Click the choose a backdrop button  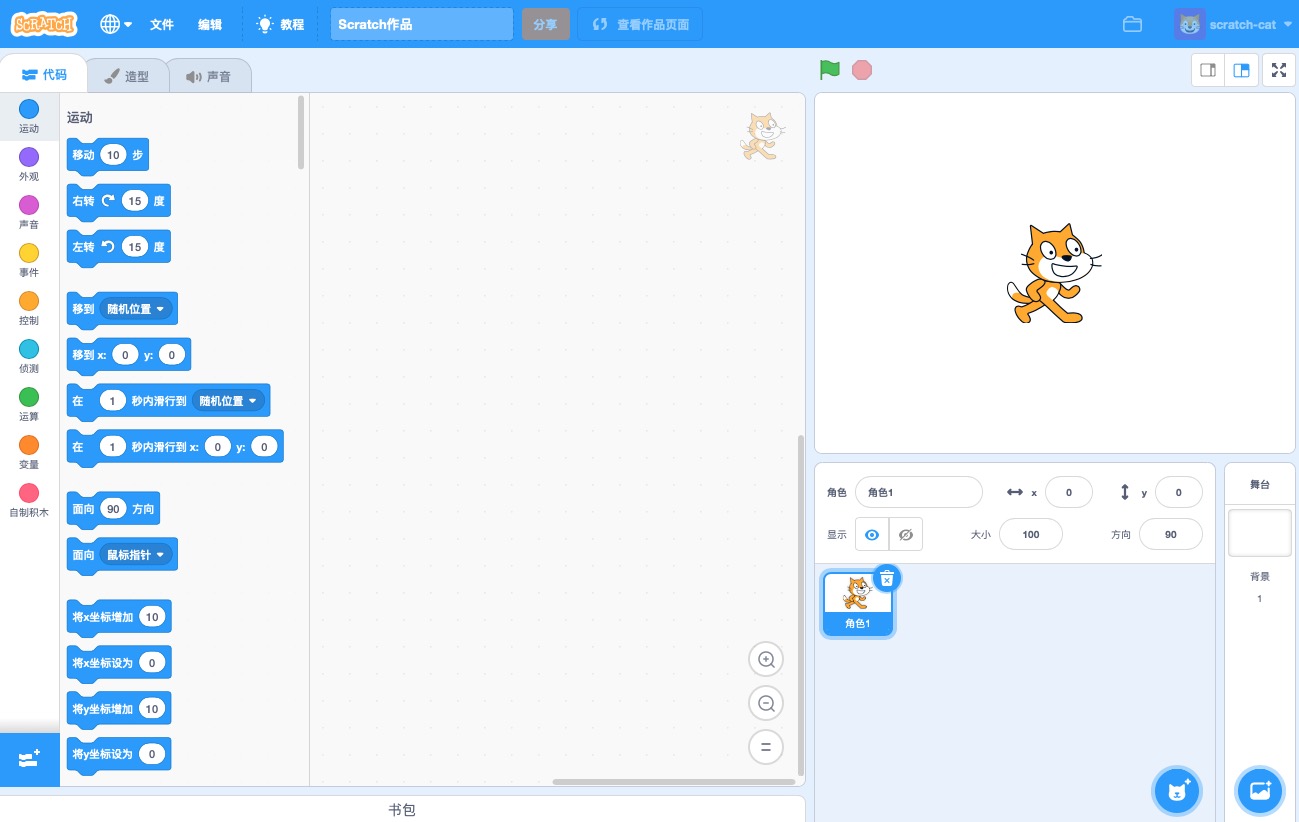tap(1259, 791)
